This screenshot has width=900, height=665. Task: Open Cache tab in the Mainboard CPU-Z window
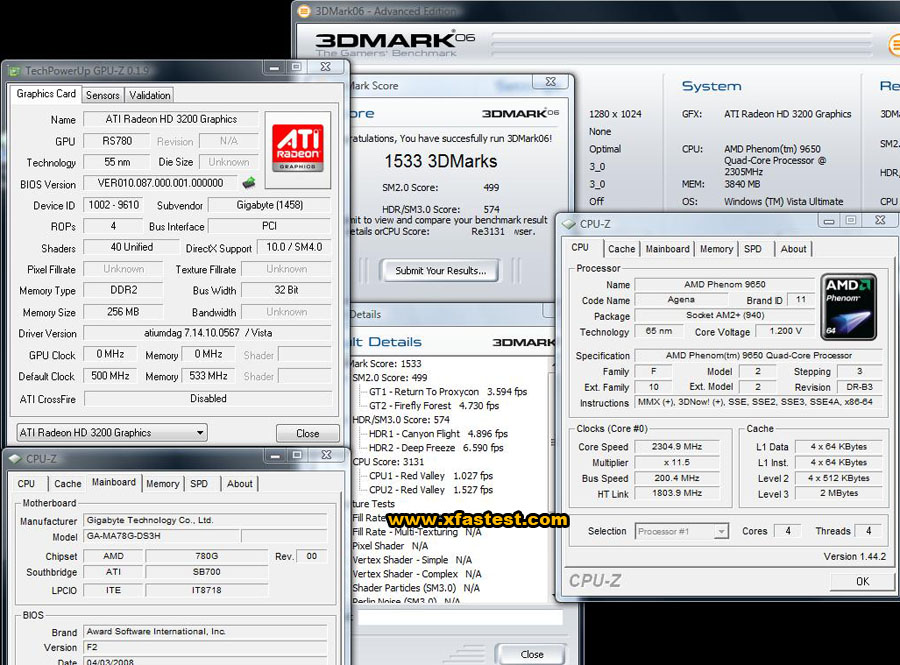pyautogui.click(x=68, y=484)
